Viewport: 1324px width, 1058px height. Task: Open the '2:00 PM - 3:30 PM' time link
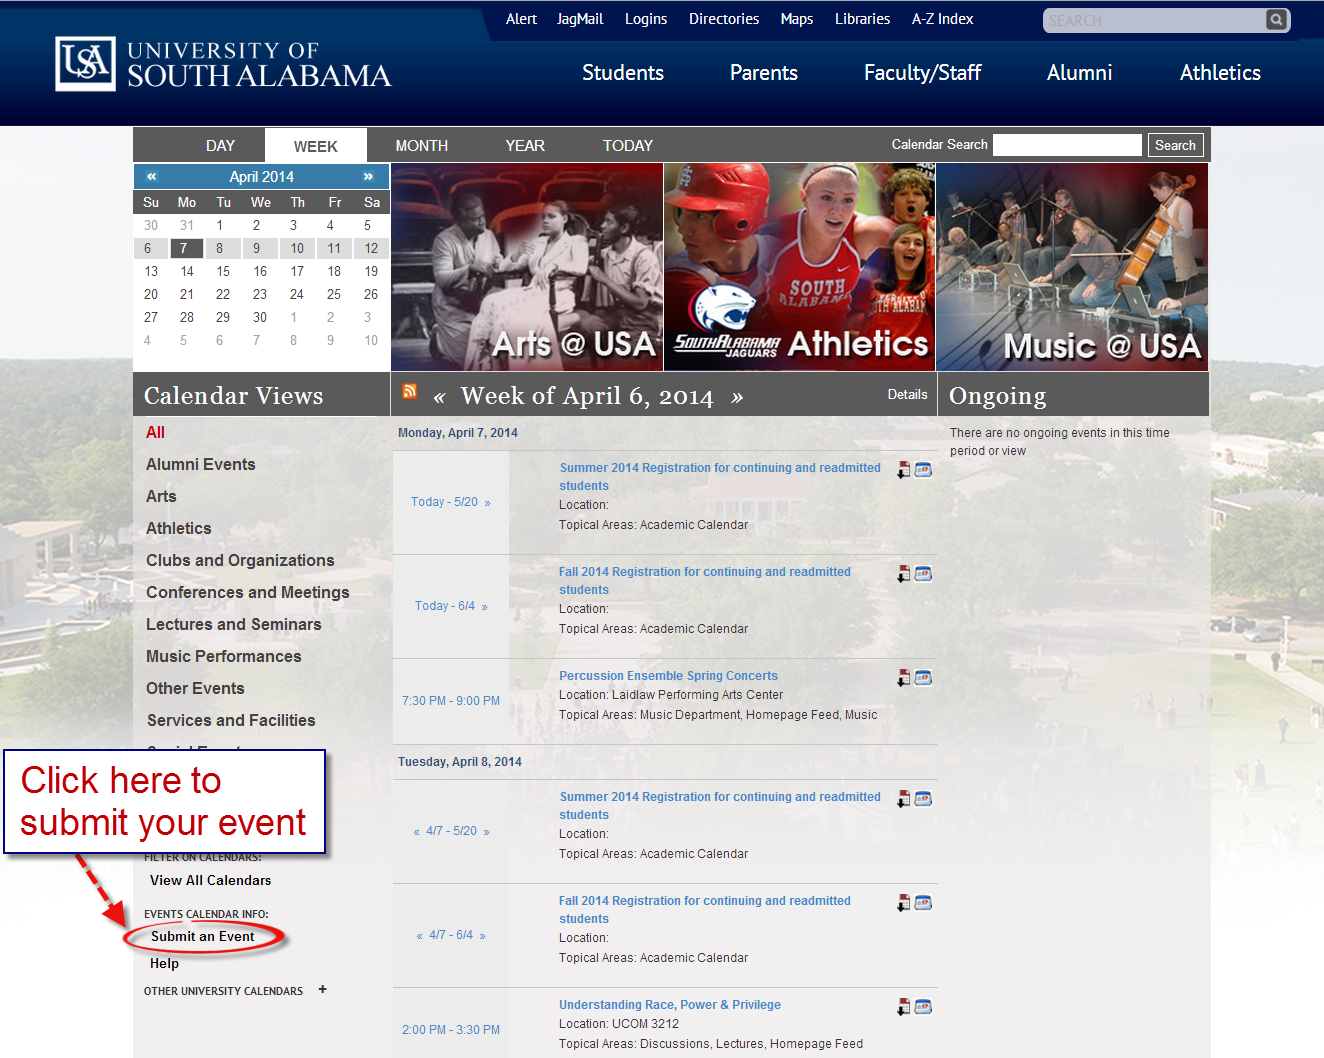(x=451, y=1030)
